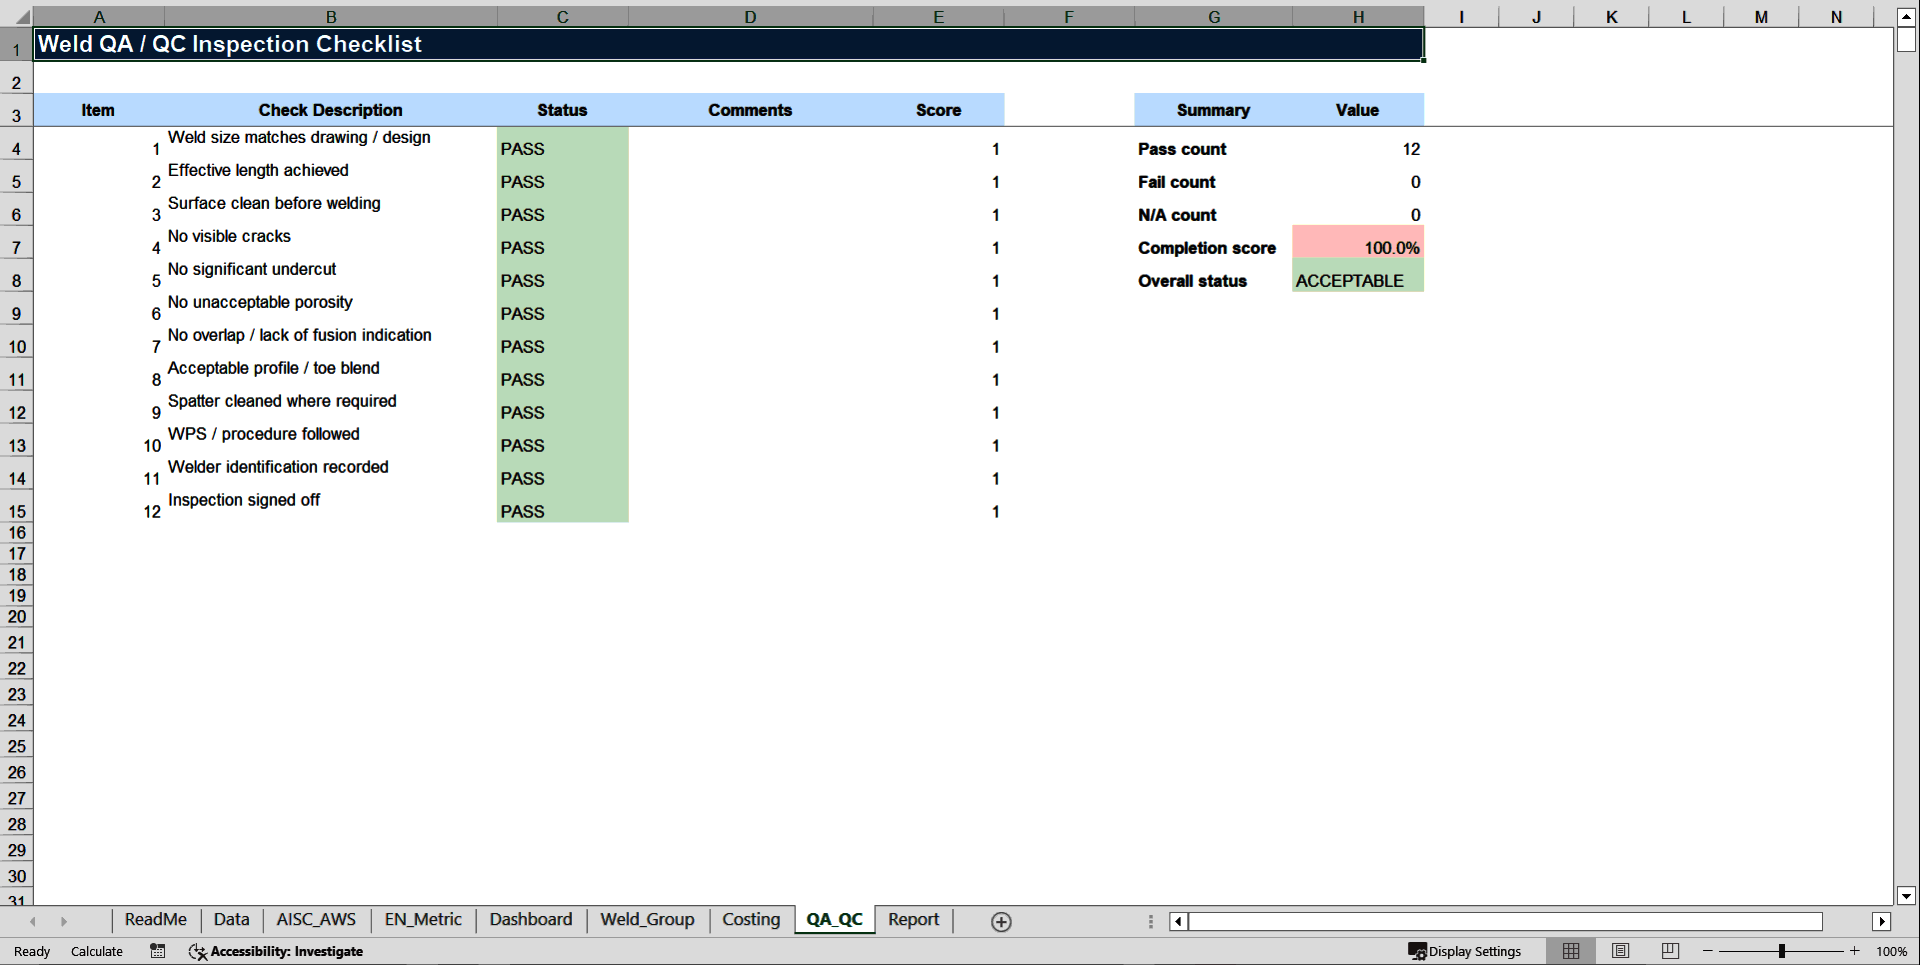Start macro recording via the status bar icon
1920x965 pixels.
[157, 951]
